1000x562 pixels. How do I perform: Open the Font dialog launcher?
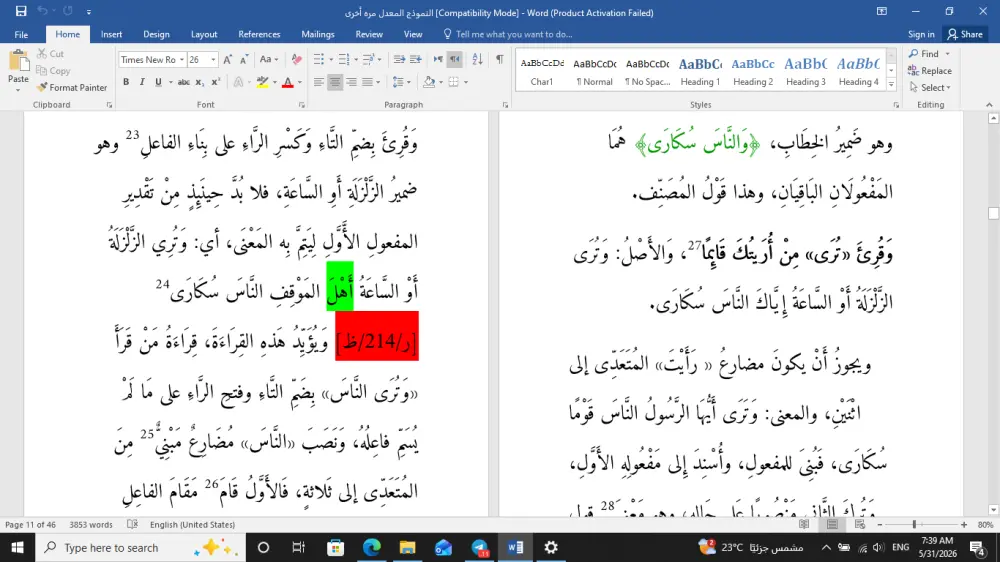(x=302, y=105)
